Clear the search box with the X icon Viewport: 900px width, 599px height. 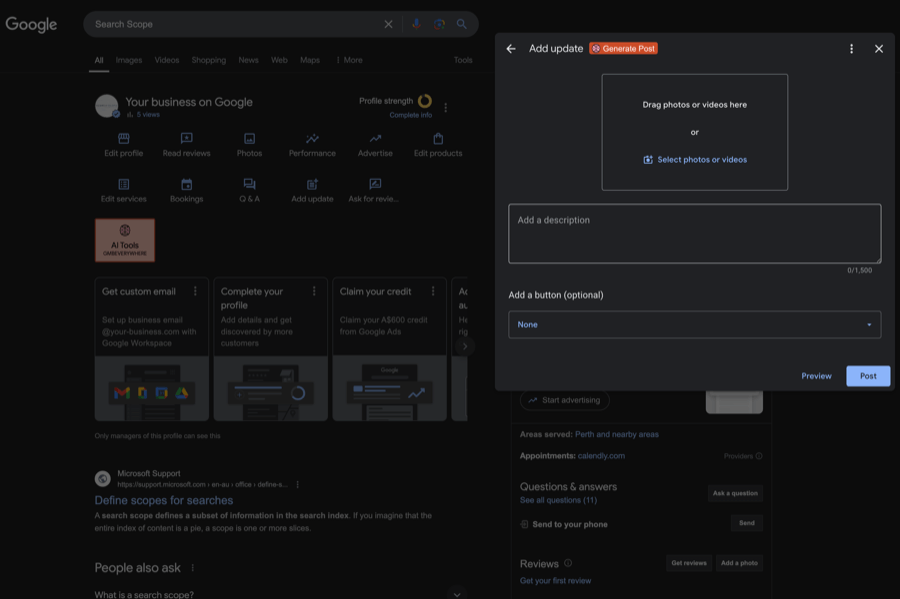coord(389,24)
